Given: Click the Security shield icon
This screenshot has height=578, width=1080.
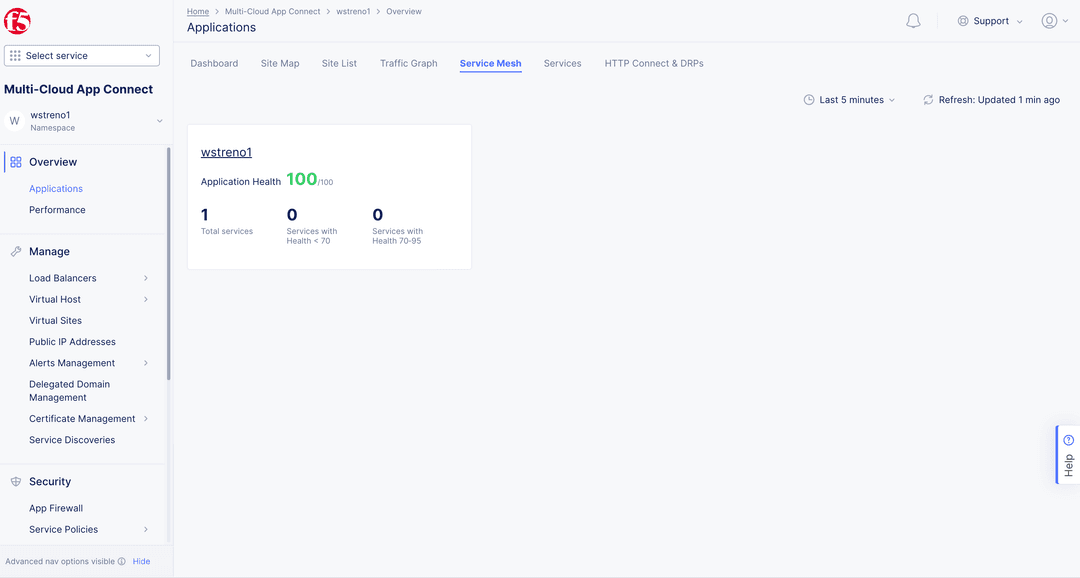Looking at the screenshot, I should point(14,481).
